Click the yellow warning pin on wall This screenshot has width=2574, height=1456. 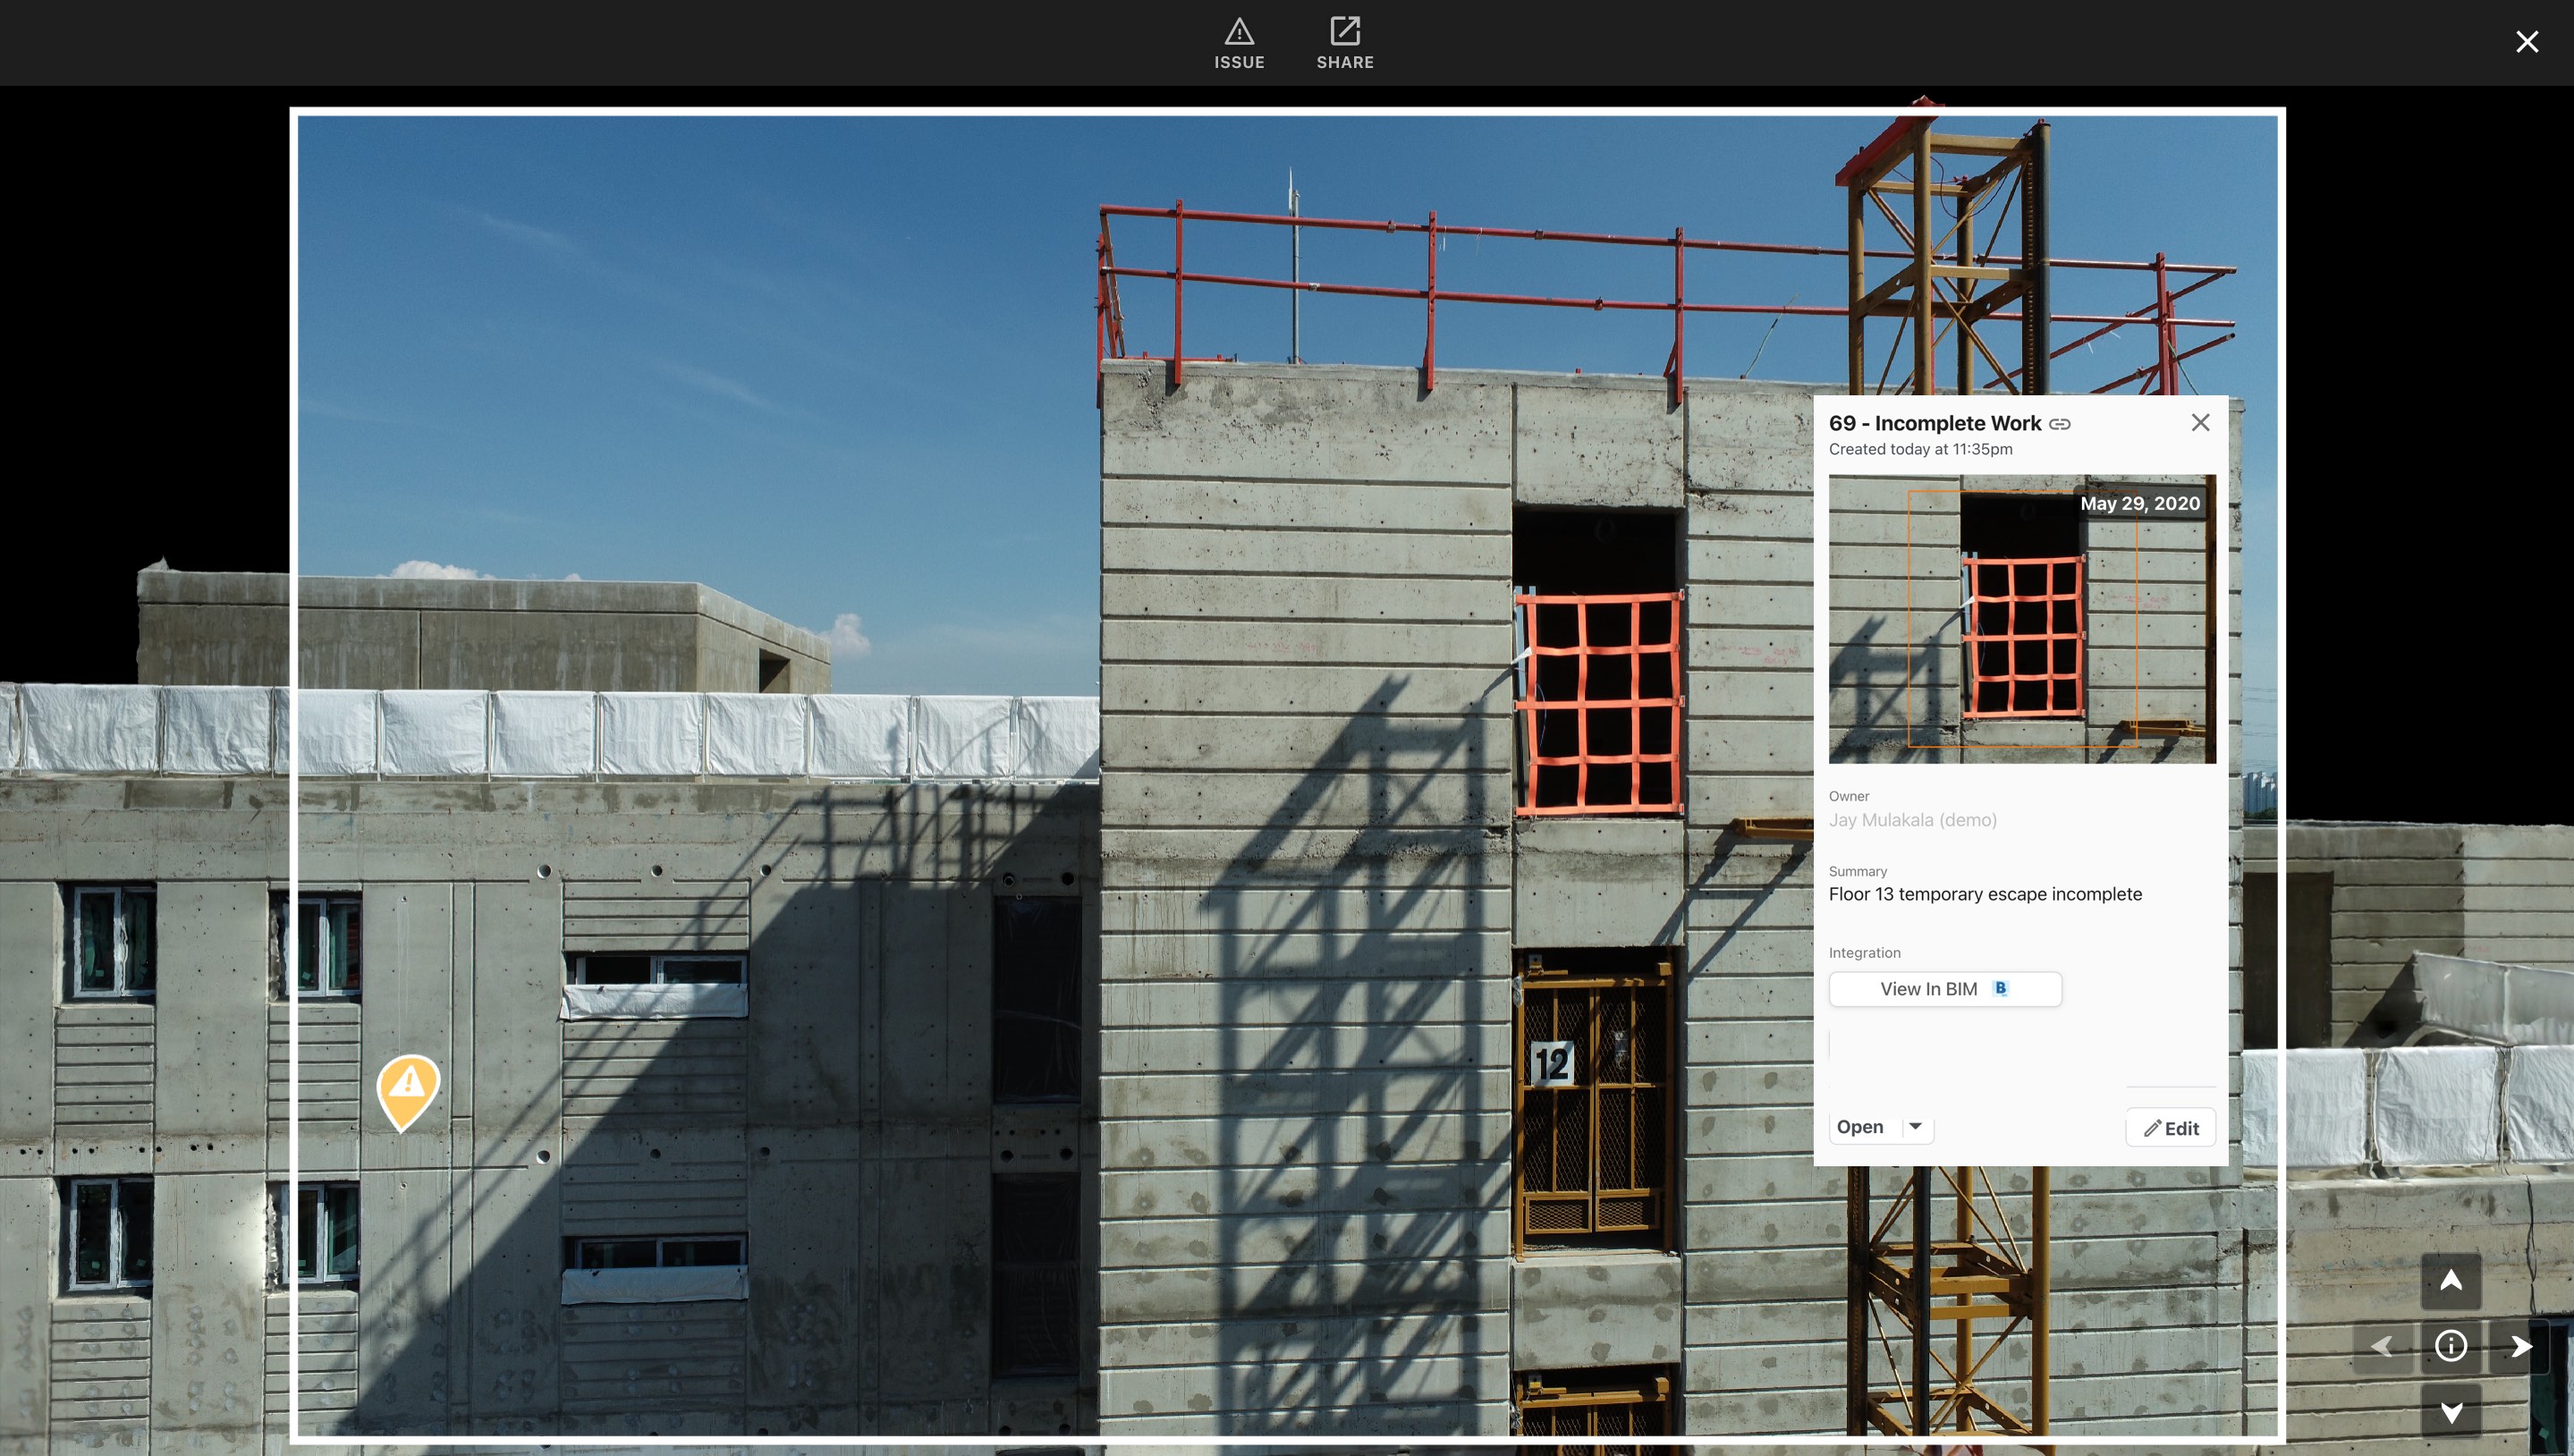pos(408,1087)
